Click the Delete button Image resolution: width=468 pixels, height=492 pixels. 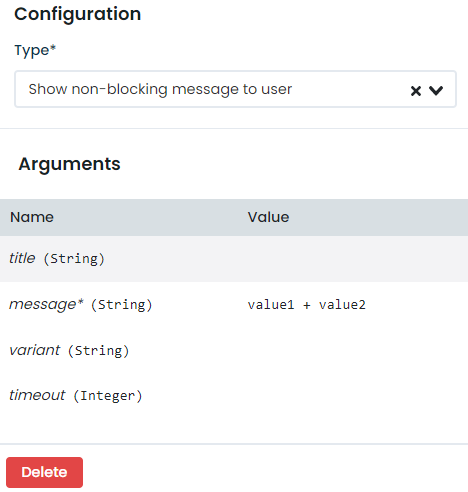[44, 472]
